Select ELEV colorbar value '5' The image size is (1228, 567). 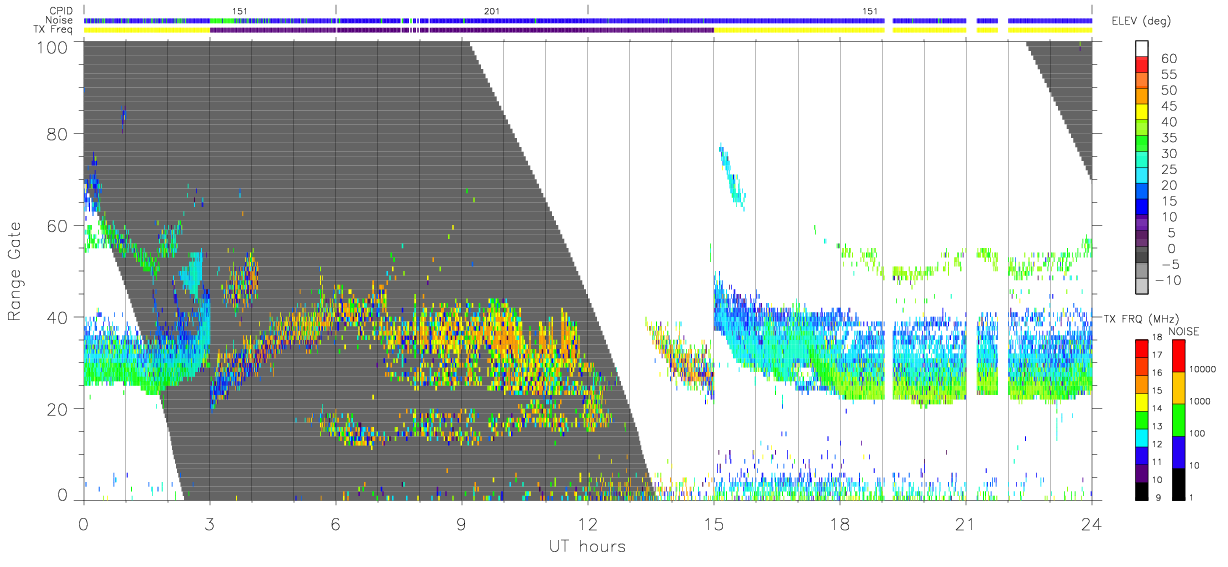coord(1170,232)
